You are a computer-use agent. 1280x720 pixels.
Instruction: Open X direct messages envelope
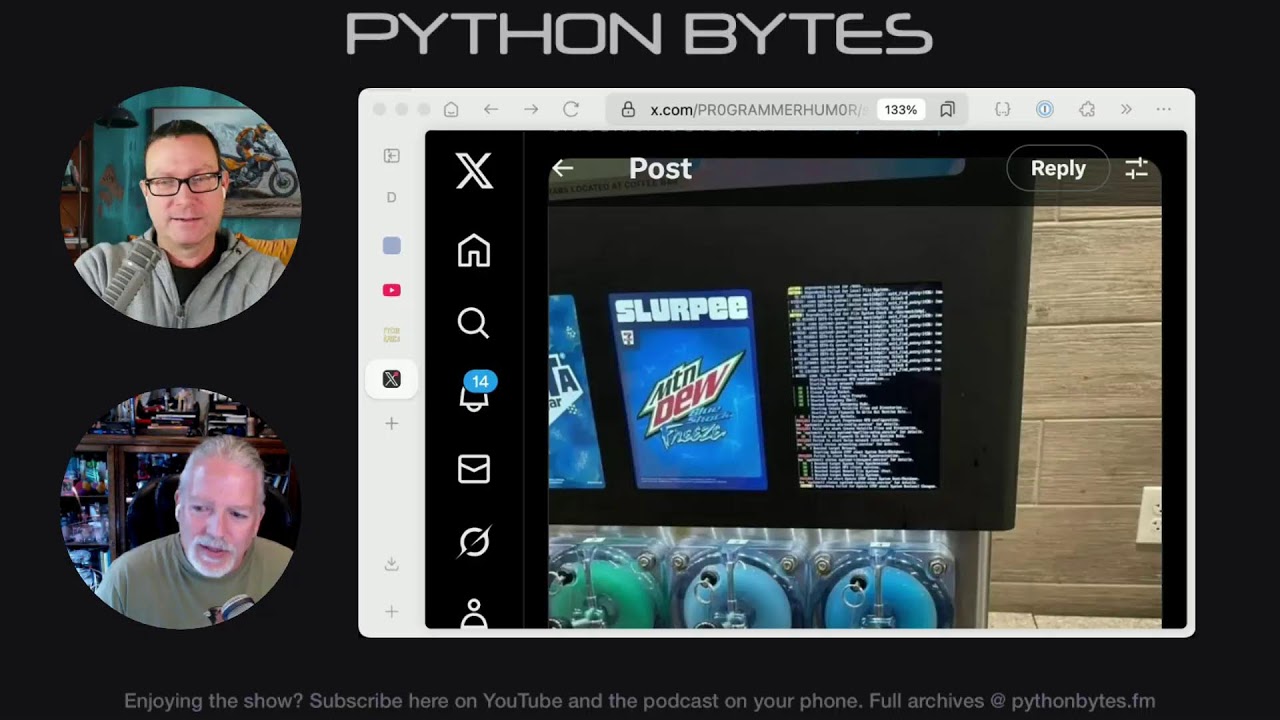pos(474,469)
